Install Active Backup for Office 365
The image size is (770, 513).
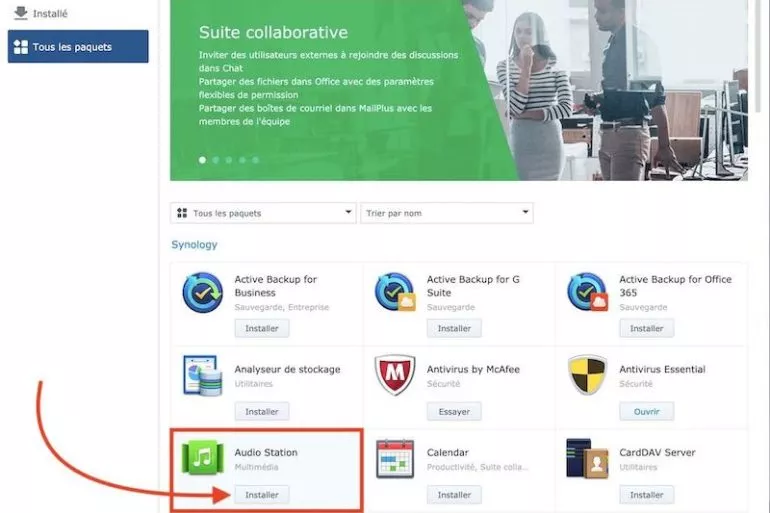647,328
